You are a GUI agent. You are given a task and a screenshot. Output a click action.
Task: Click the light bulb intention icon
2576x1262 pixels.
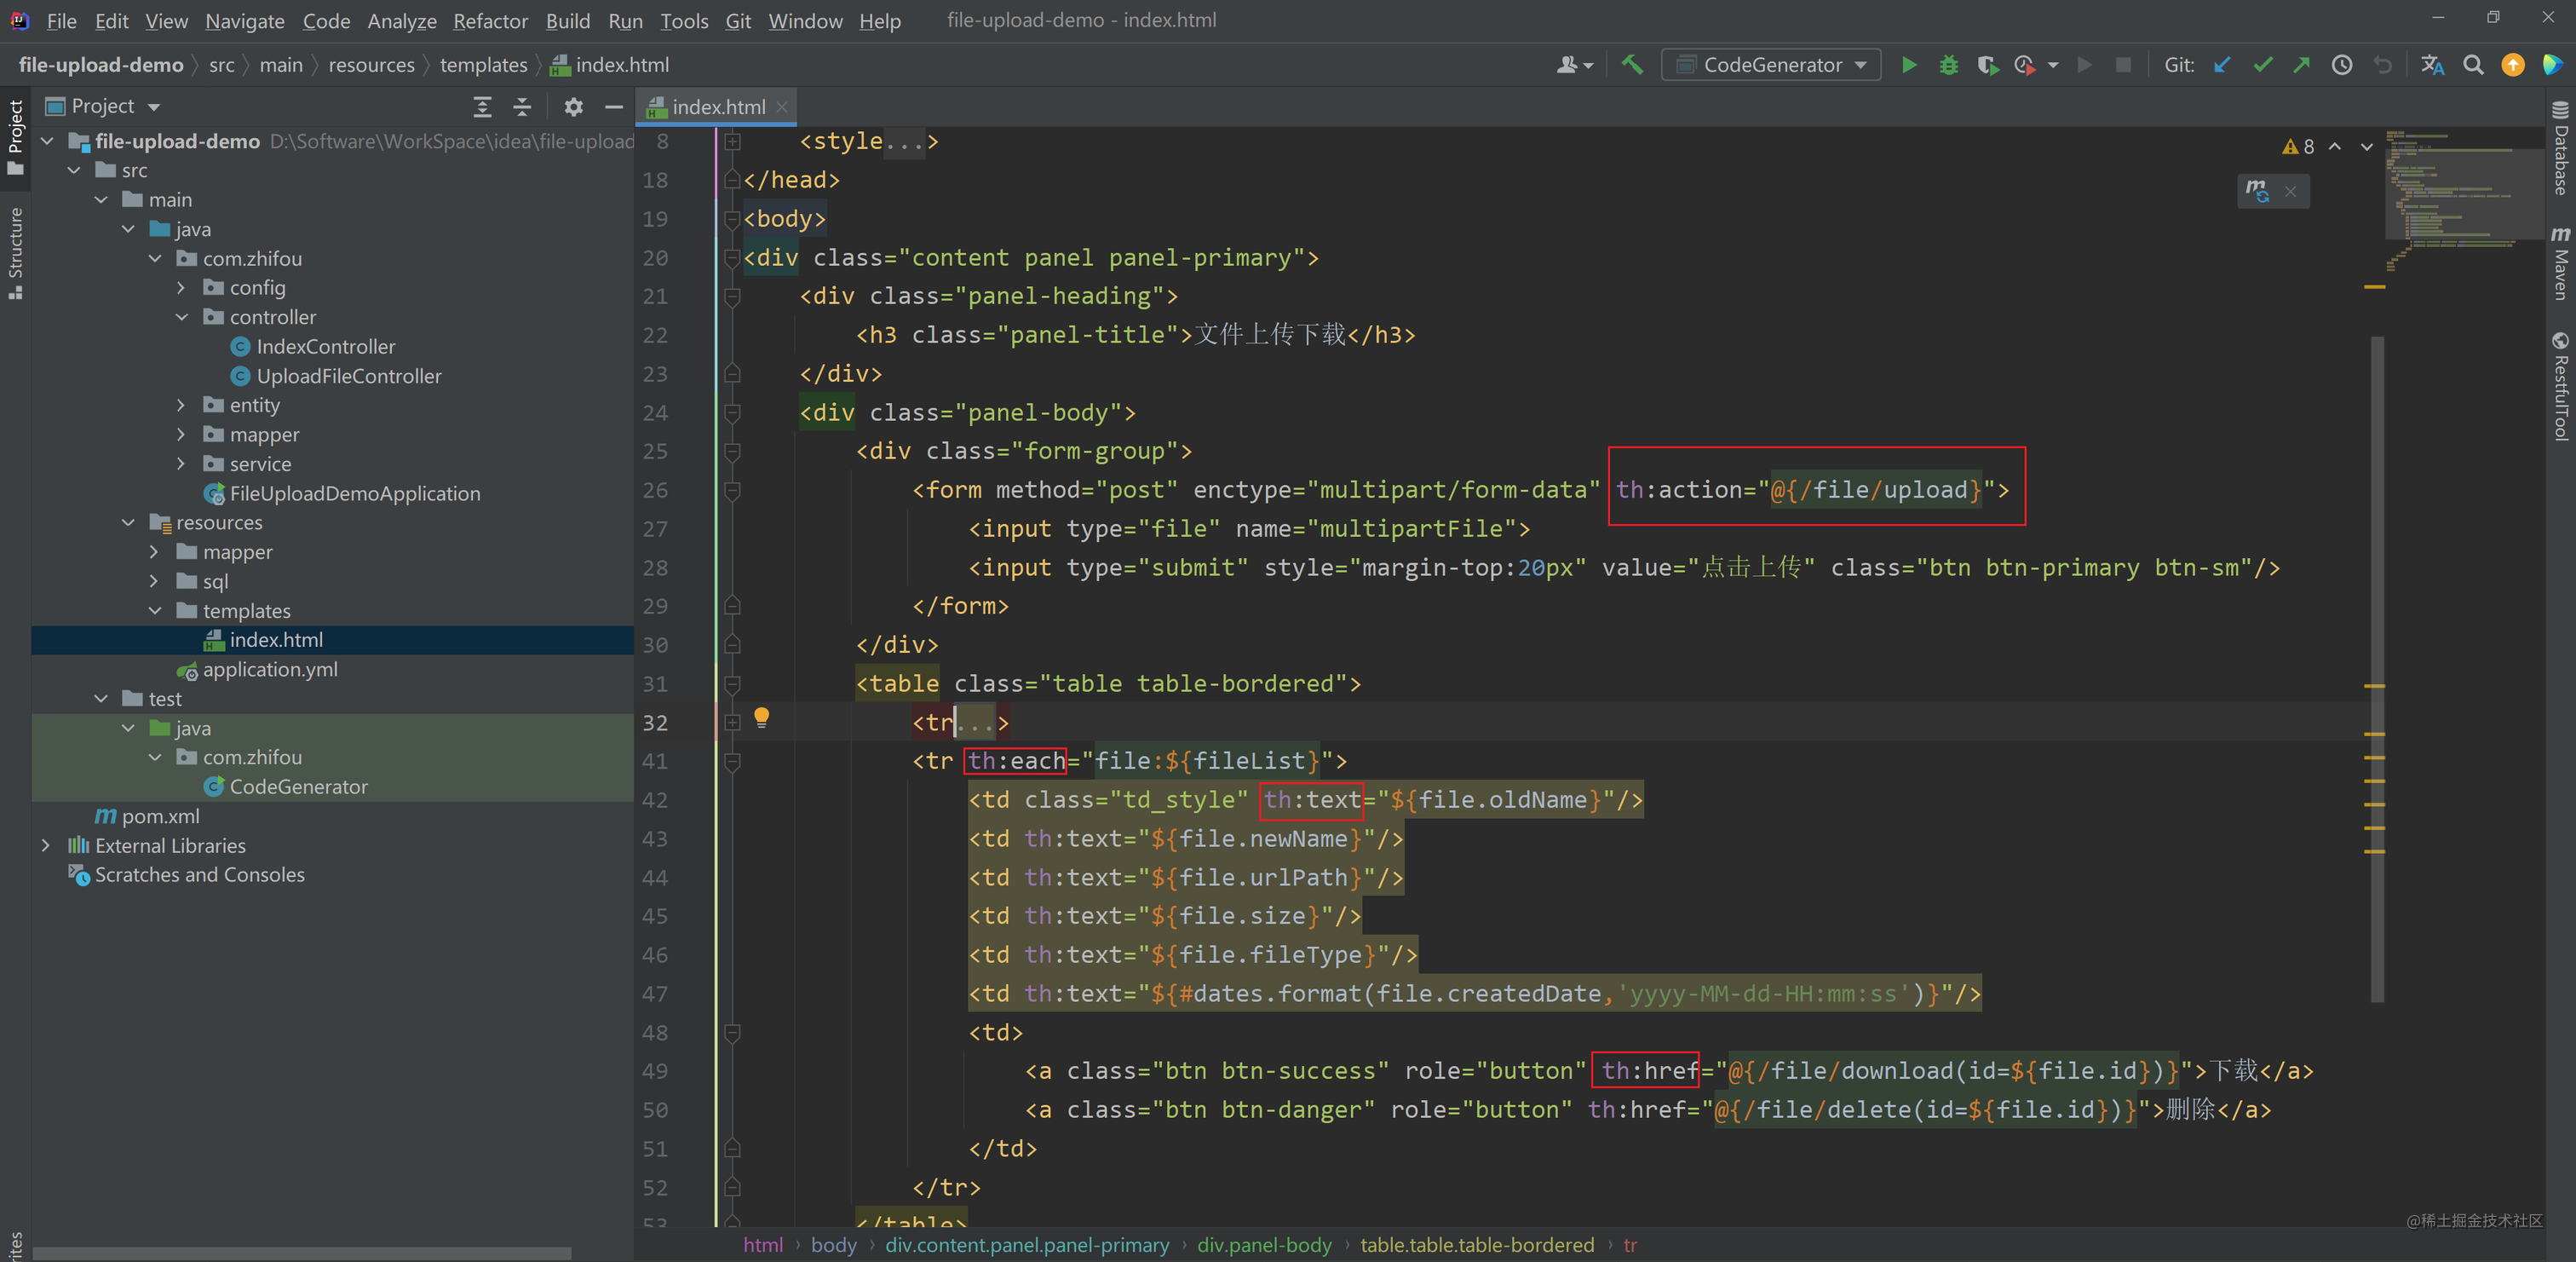click(762, 717)
